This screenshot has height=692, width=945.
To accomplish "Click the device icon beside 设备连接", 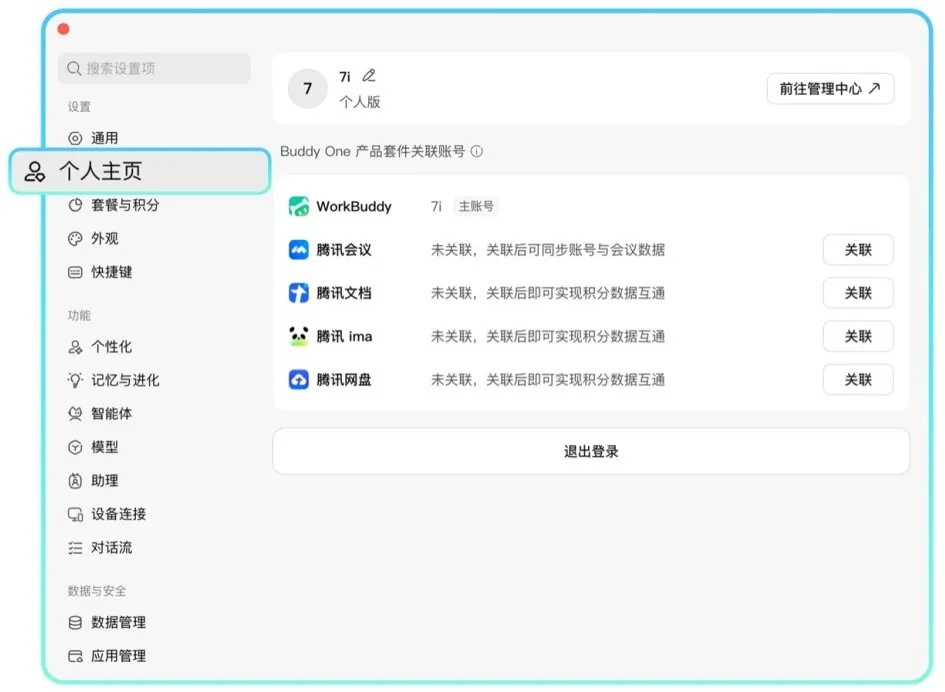I will click(75, 514).
